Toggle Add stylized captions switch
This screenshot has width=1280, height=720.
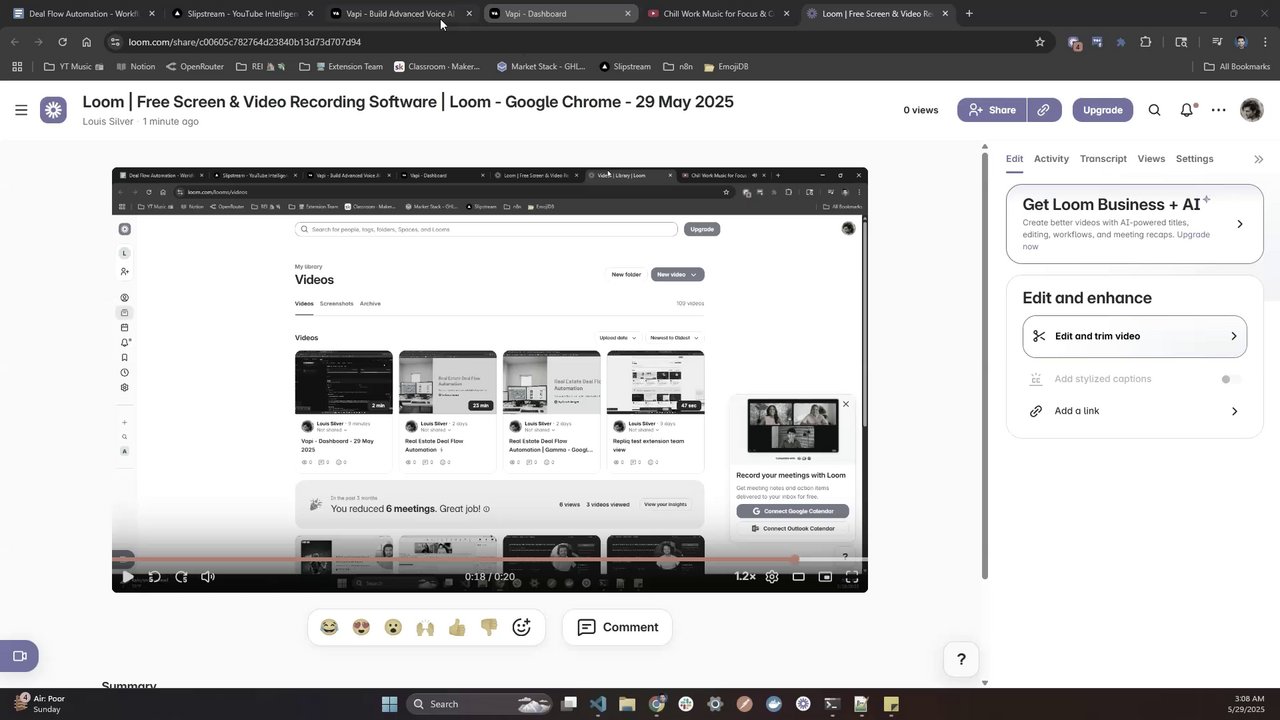click(1231, 379)
